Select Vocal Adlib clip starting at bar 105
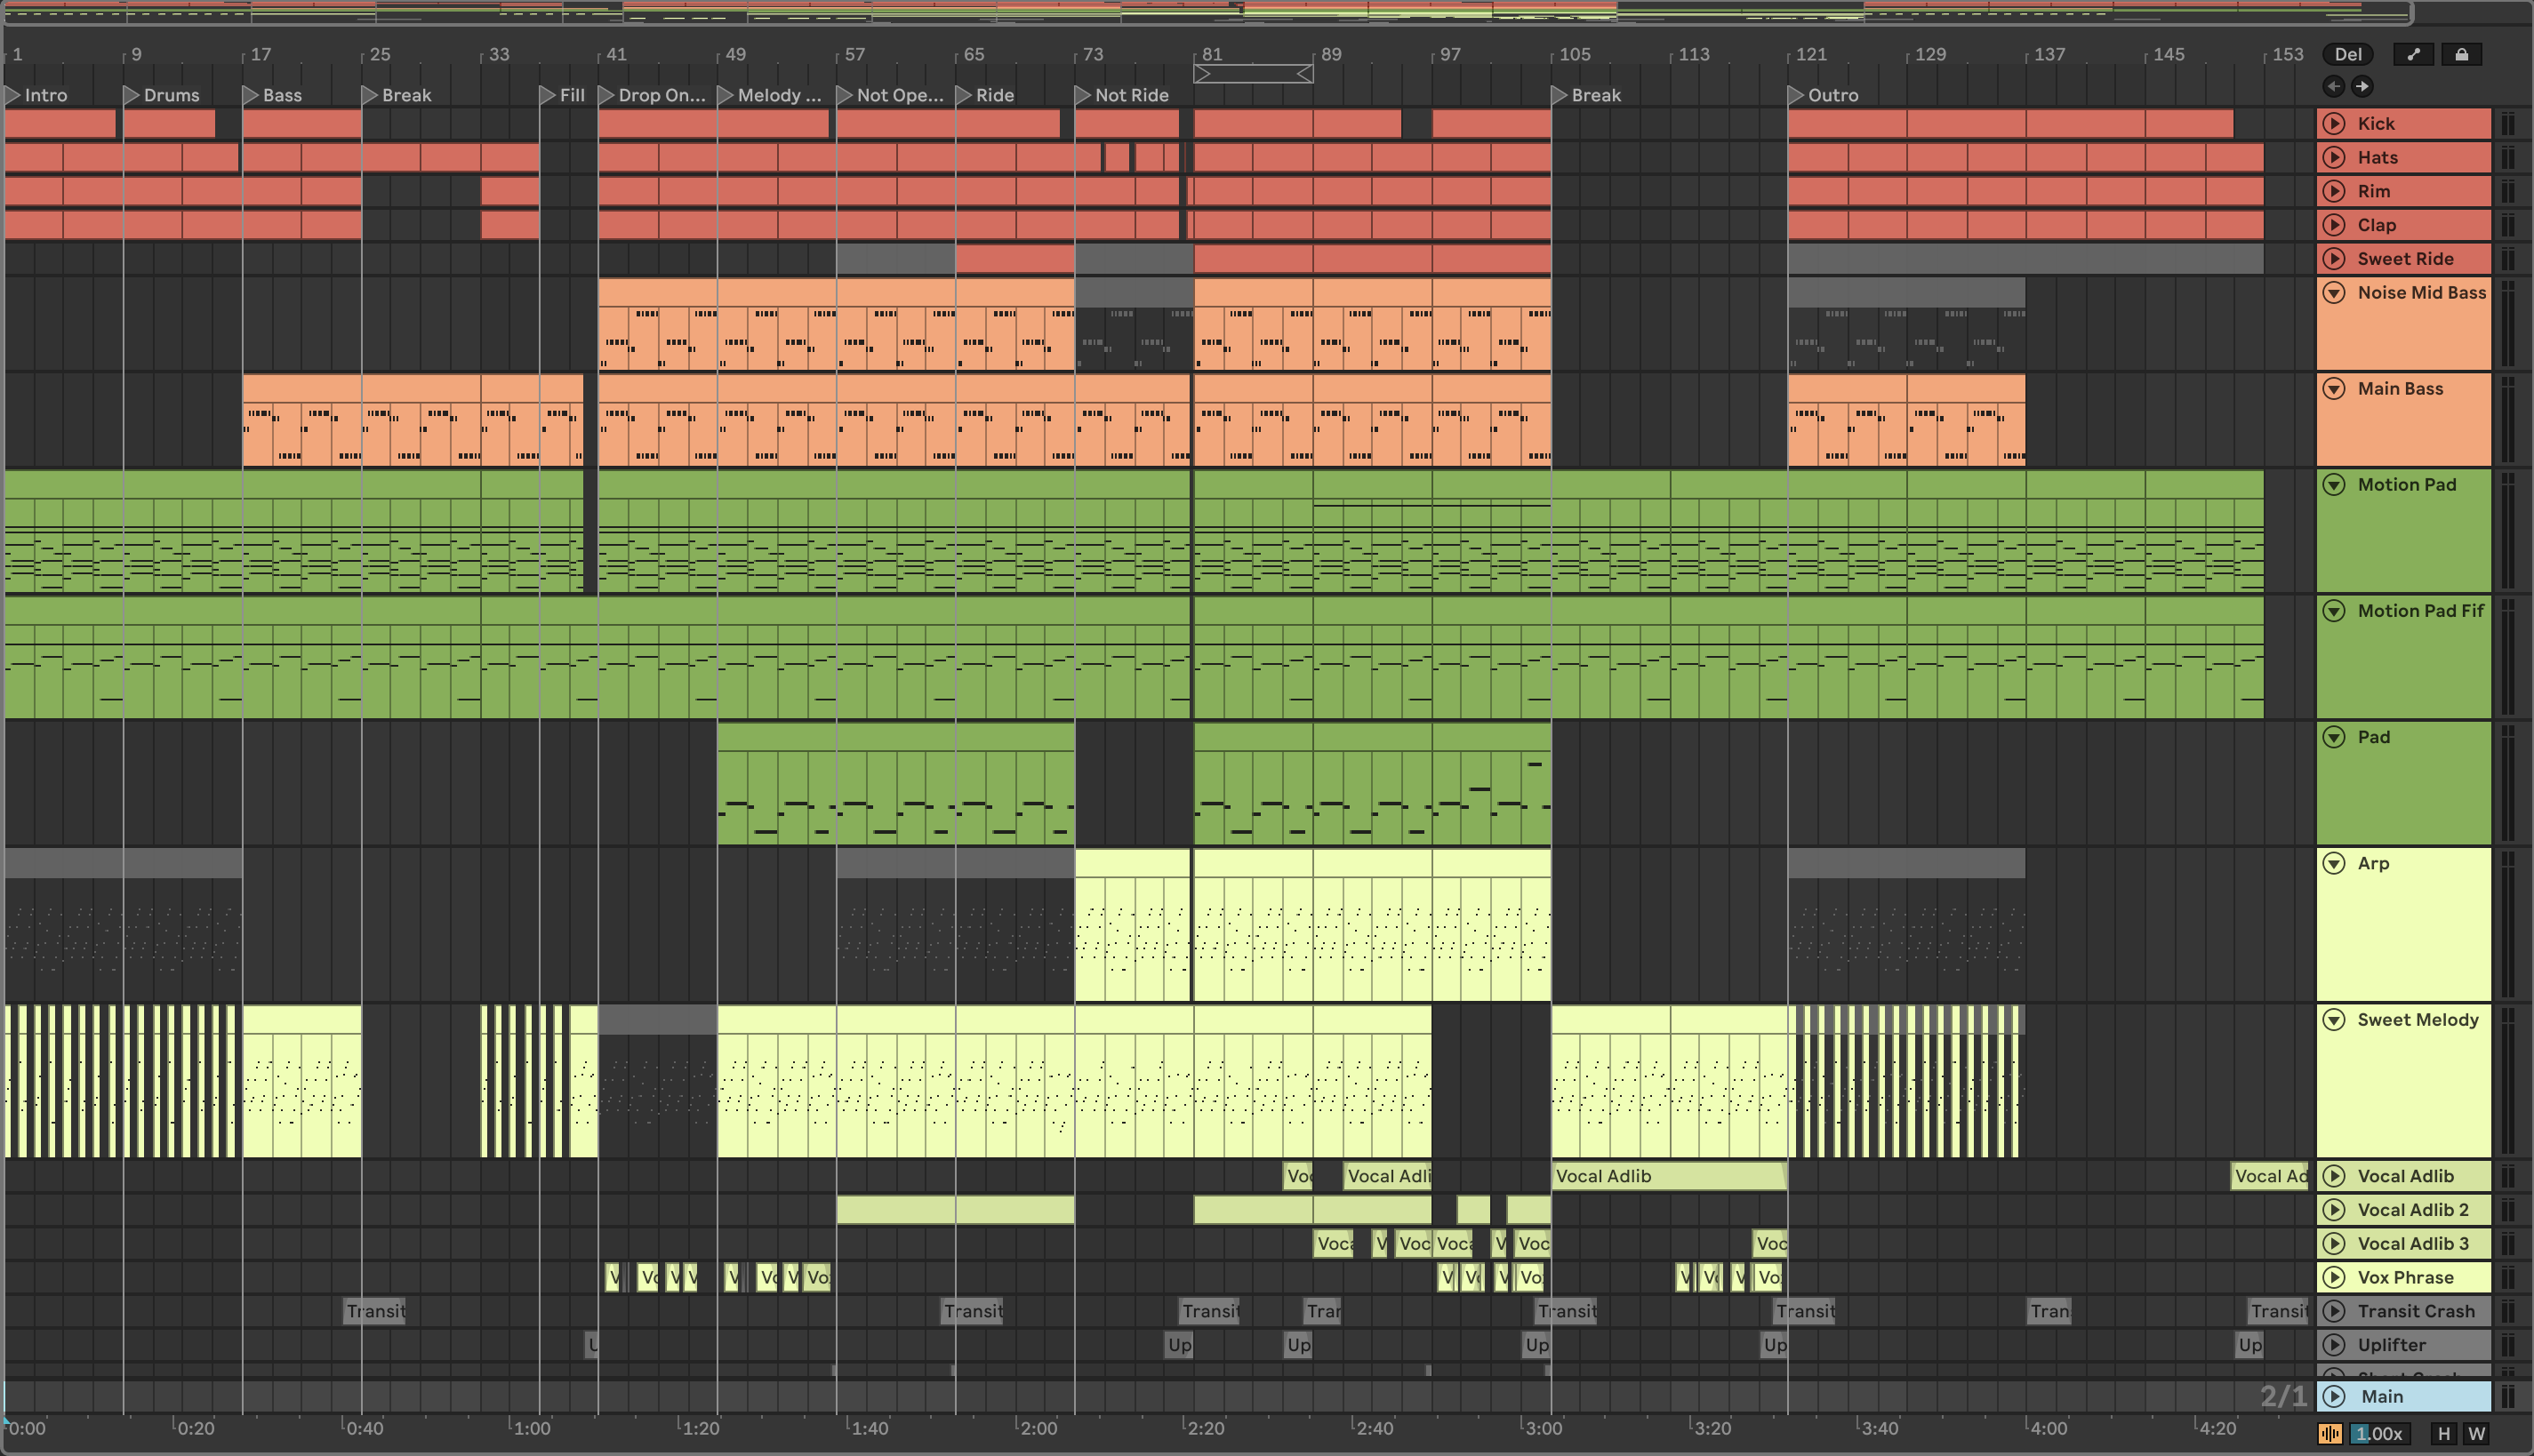 click(1669, 1176)
